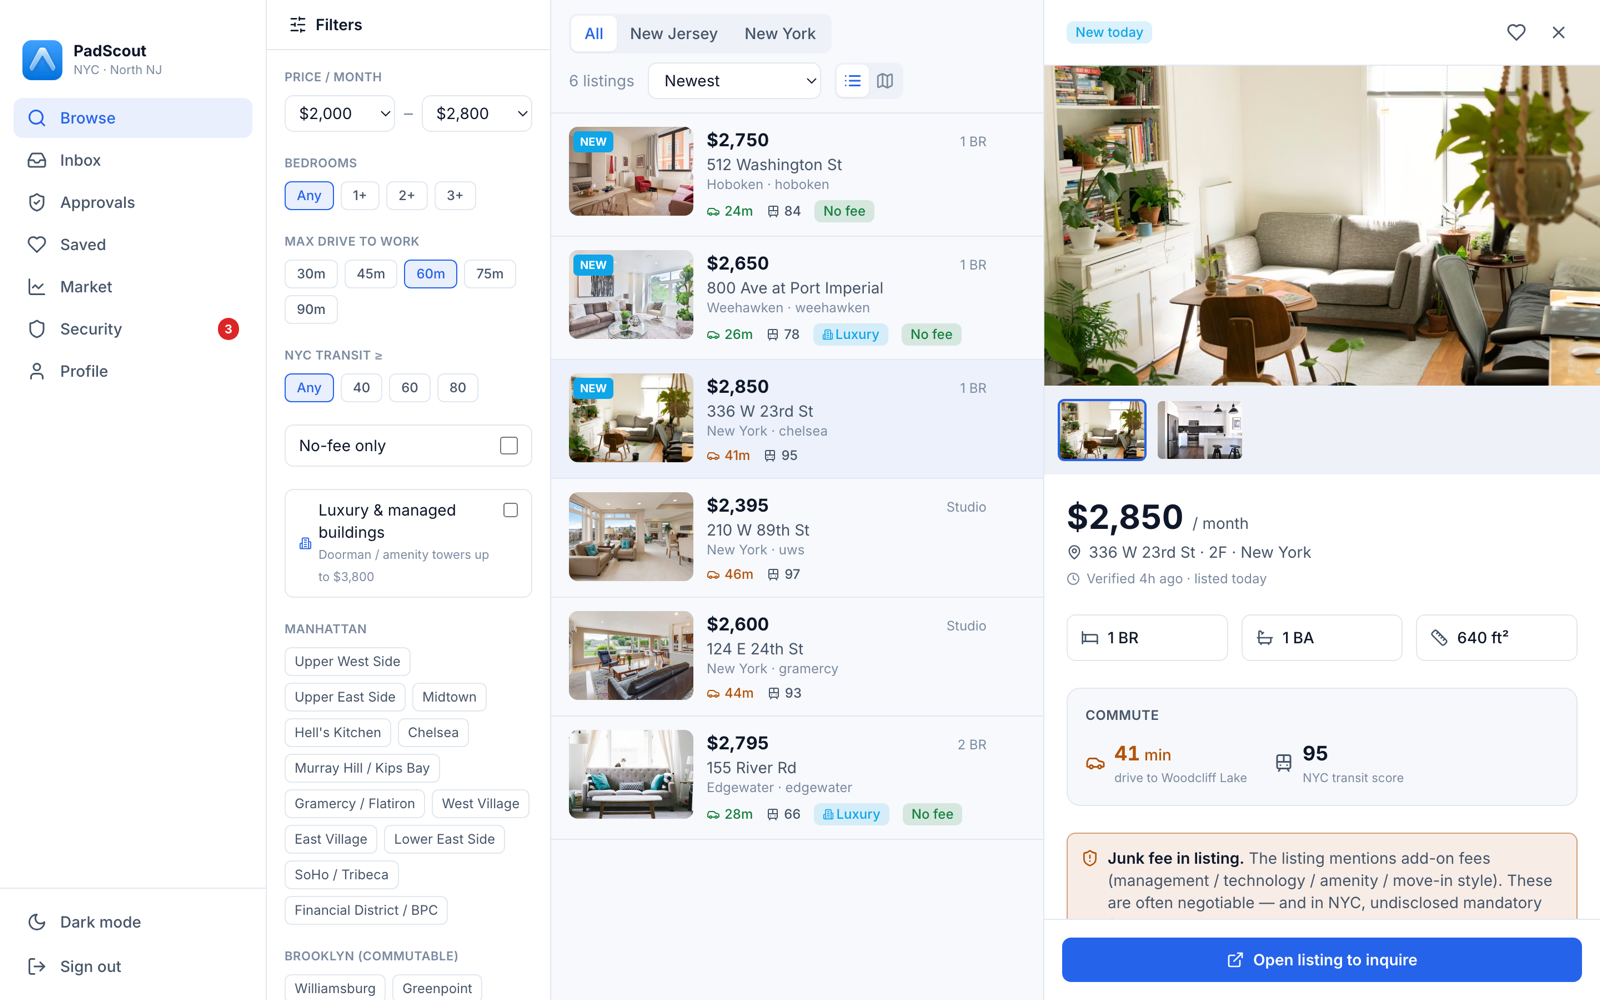The height and width of the screenshot is (1000, 1600).
Task: Open 512 Washington St listing thumbnail
Action: [631, 171]
